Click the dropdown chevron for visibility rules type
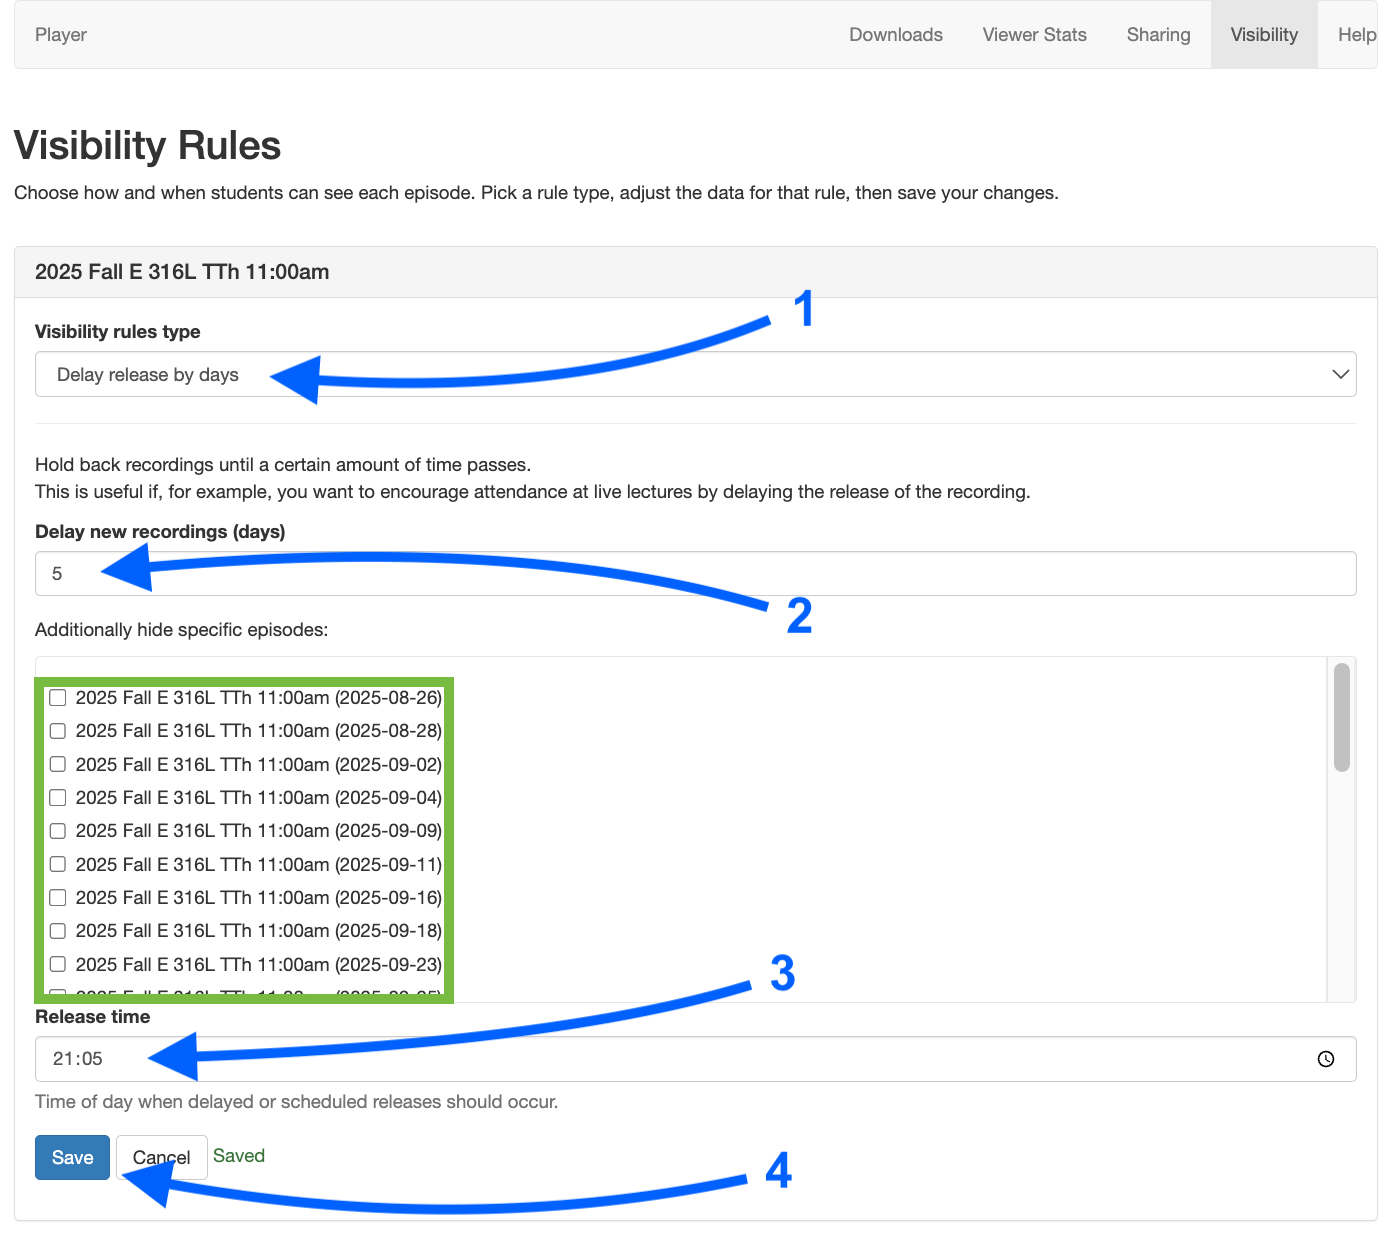The image size is (1392, 1254). click(1340, 374)
